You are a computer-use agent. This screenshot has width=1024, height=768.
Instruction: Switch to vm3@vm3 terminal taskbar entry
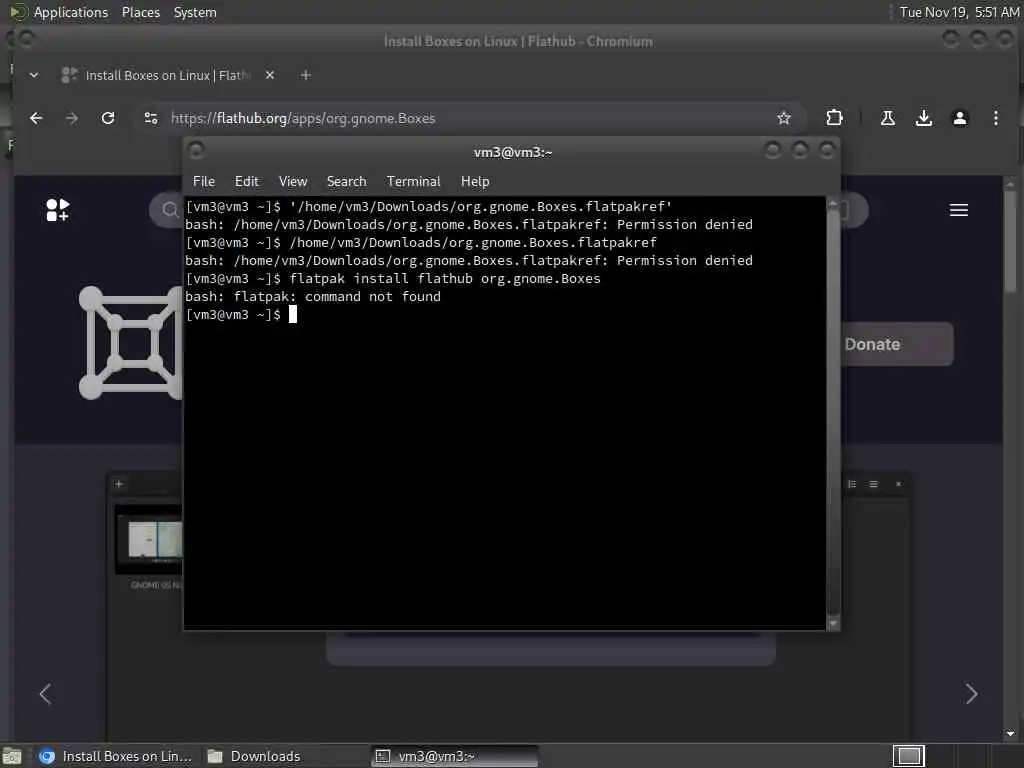[x=455, y=756]
